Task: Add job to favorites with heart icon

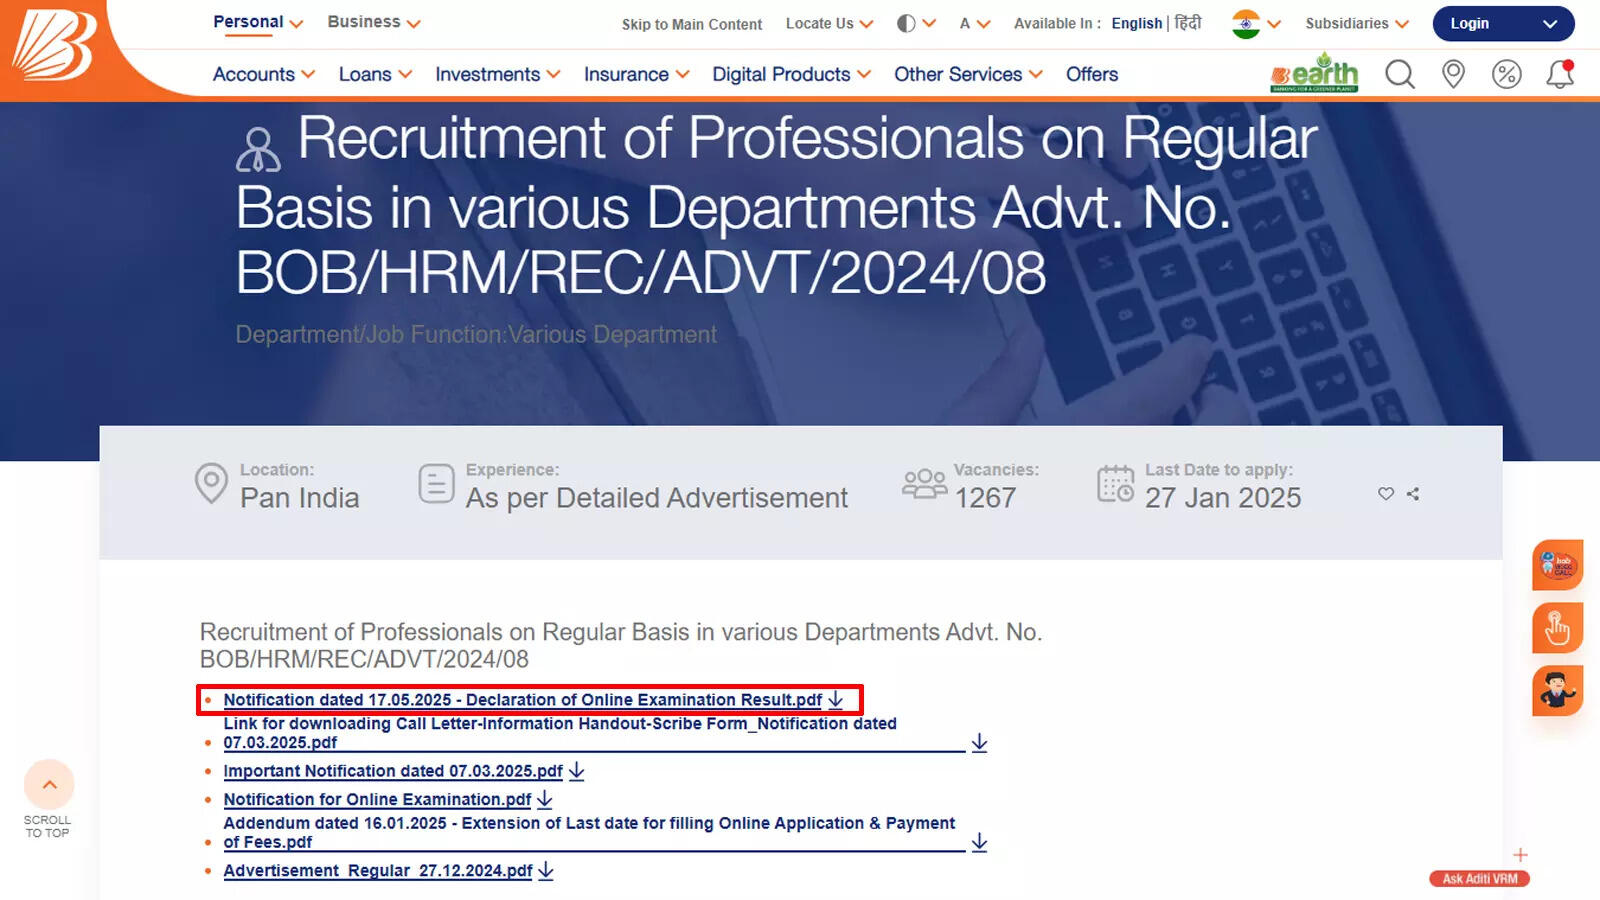Action: click(x=1386, y=494)
